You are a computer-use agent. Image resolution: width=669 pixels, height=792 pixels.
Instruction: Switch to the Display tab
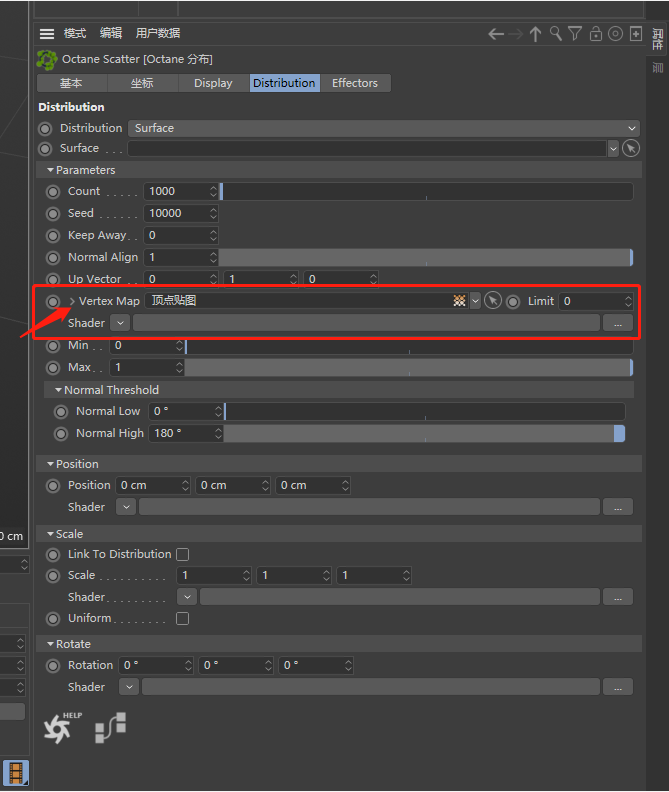pos(213,83)
